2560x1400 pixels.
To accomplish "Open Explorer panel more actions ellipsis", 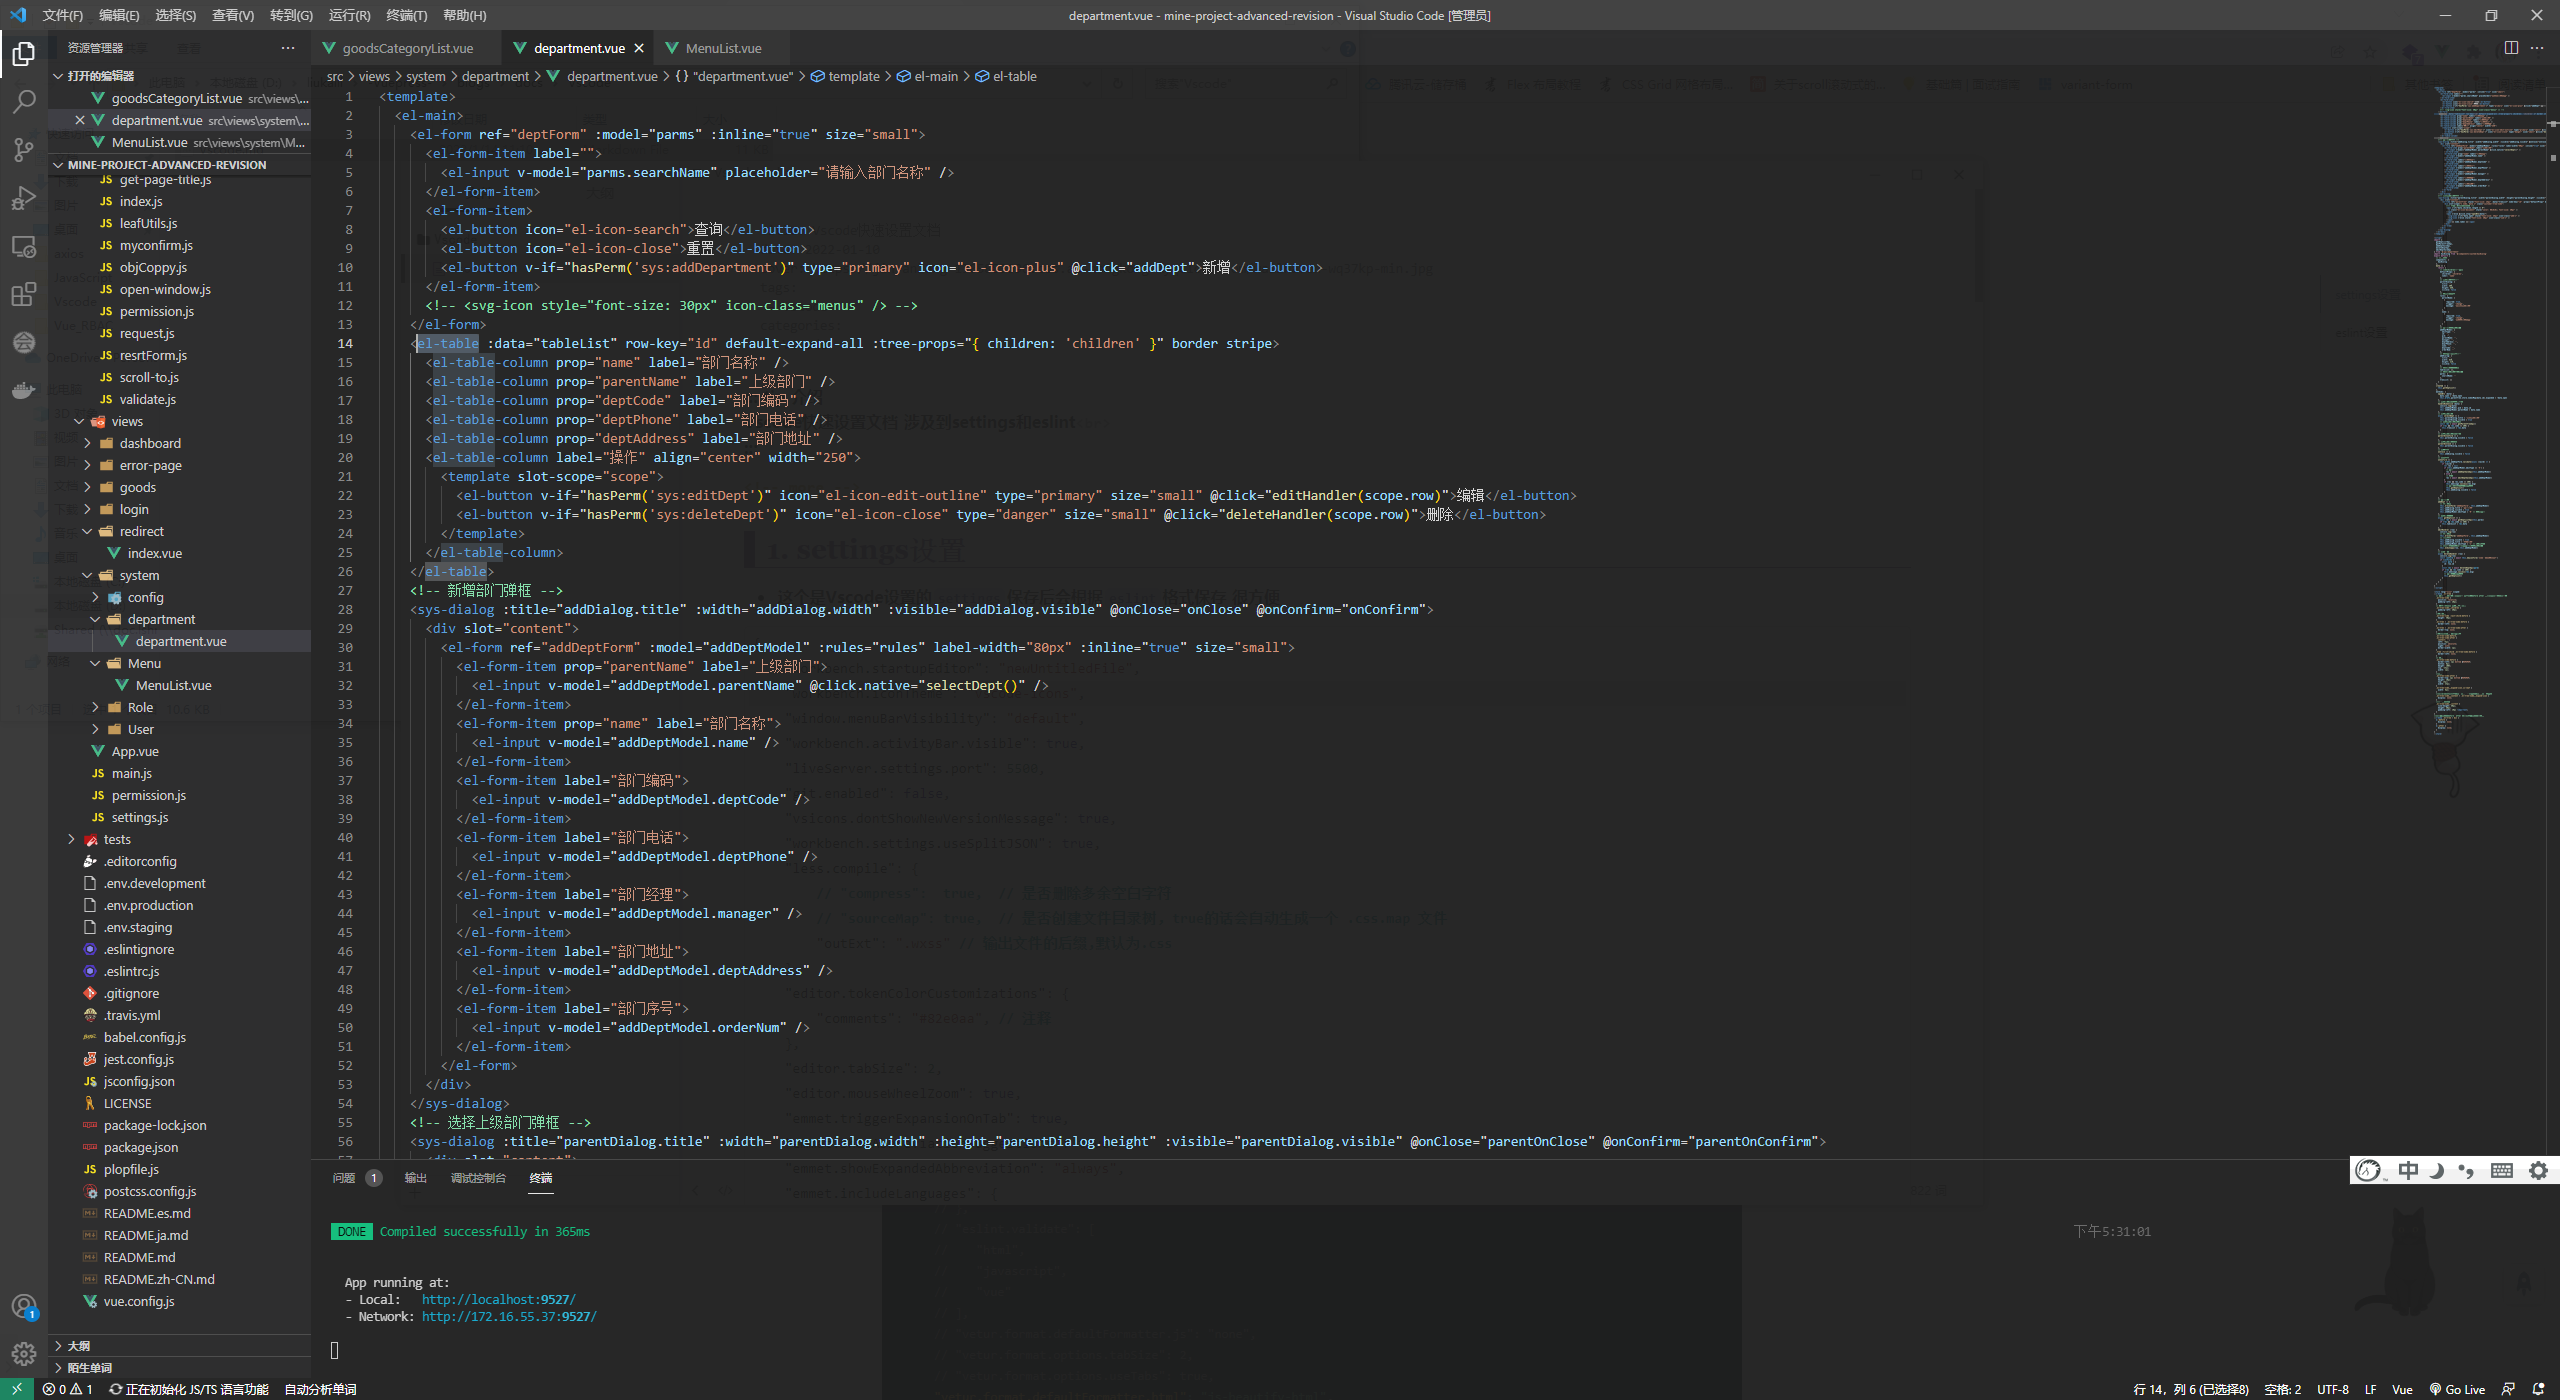I will pos(288,48).
